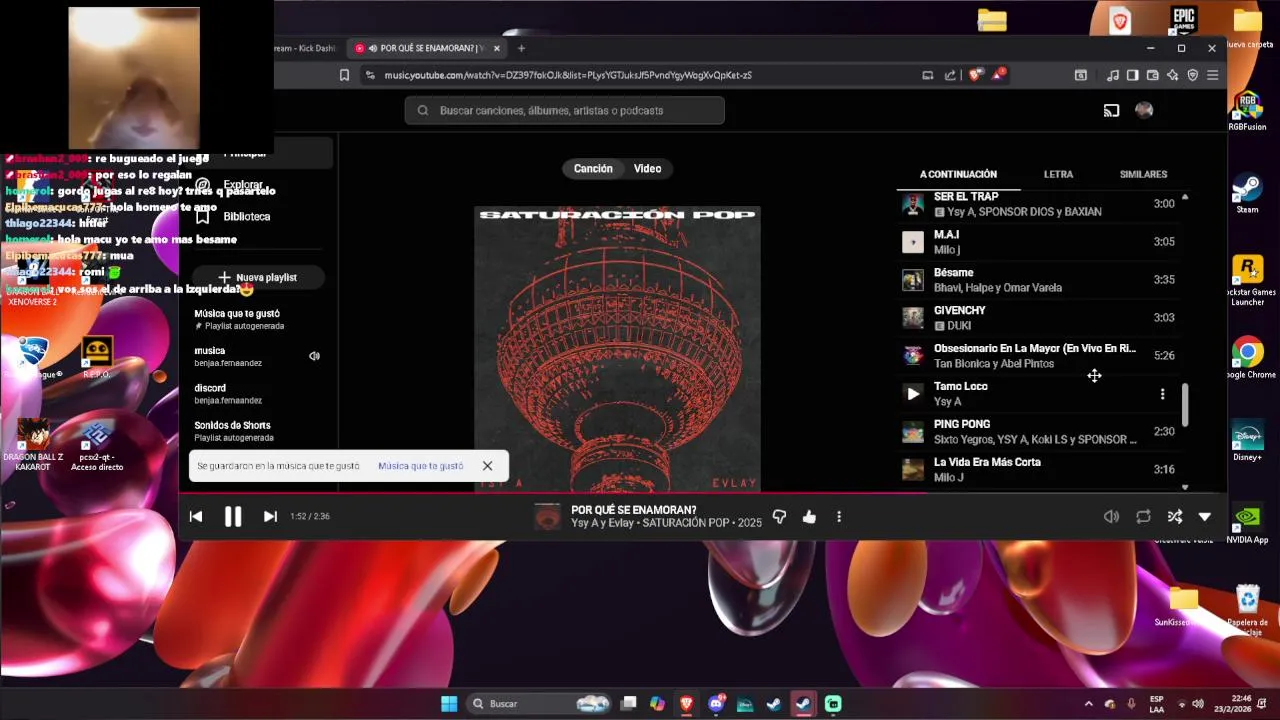Select Obsesionario En La Mayor track
This screenshot has height=720, width=1280.
pos(1038,356)
